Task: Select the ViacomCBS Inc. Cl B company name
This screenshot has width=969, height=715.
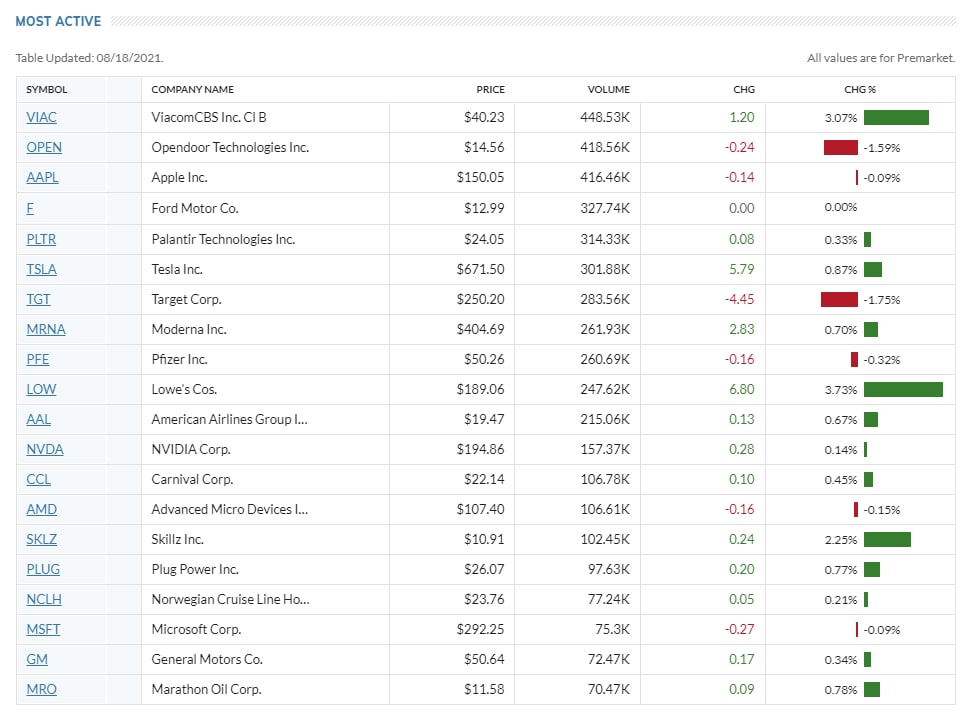Action: (x=209, y=117)
